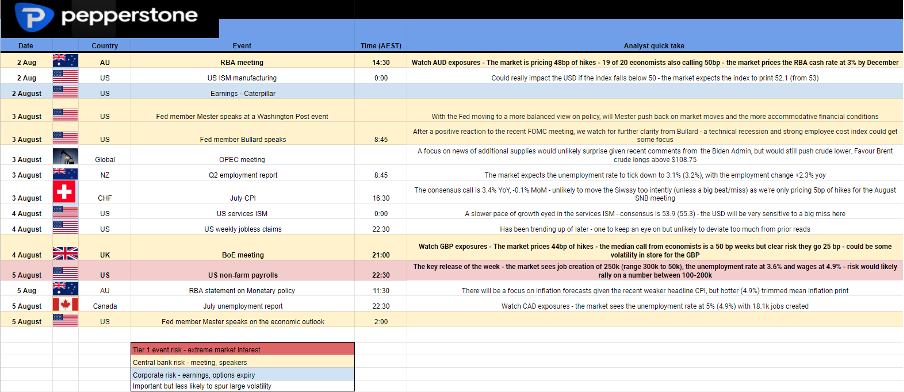Select the Analyst quick take header

(654, 46)
